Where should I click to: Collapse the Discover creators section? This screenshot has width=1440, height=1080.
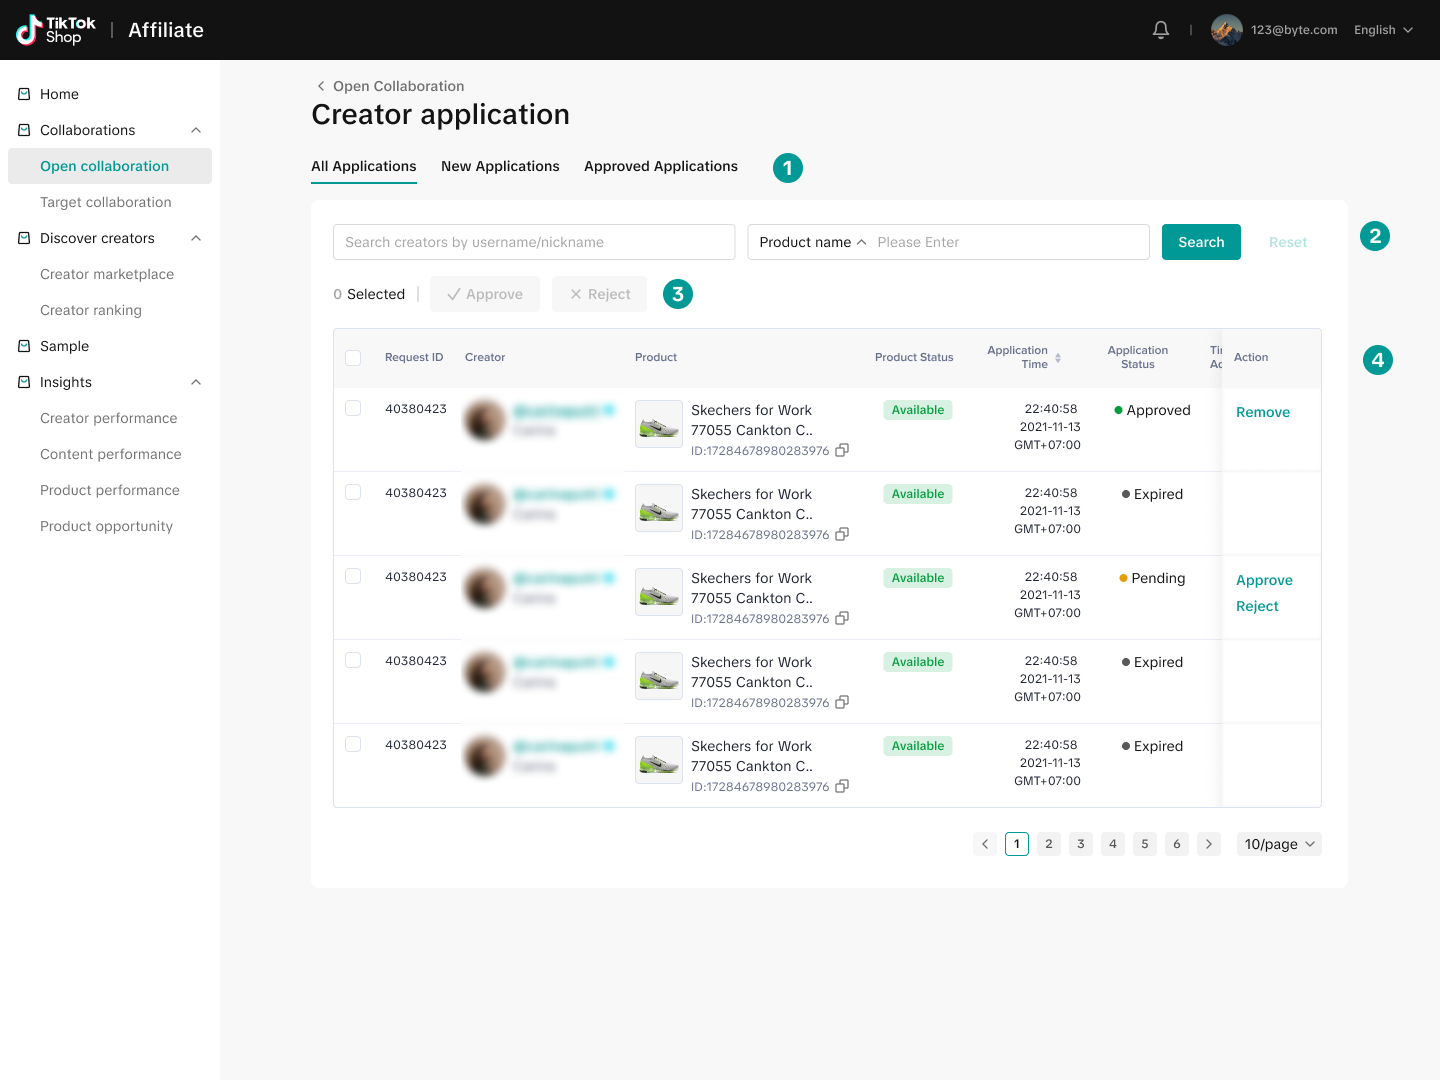pyautogui.click(x=196, y=238)
